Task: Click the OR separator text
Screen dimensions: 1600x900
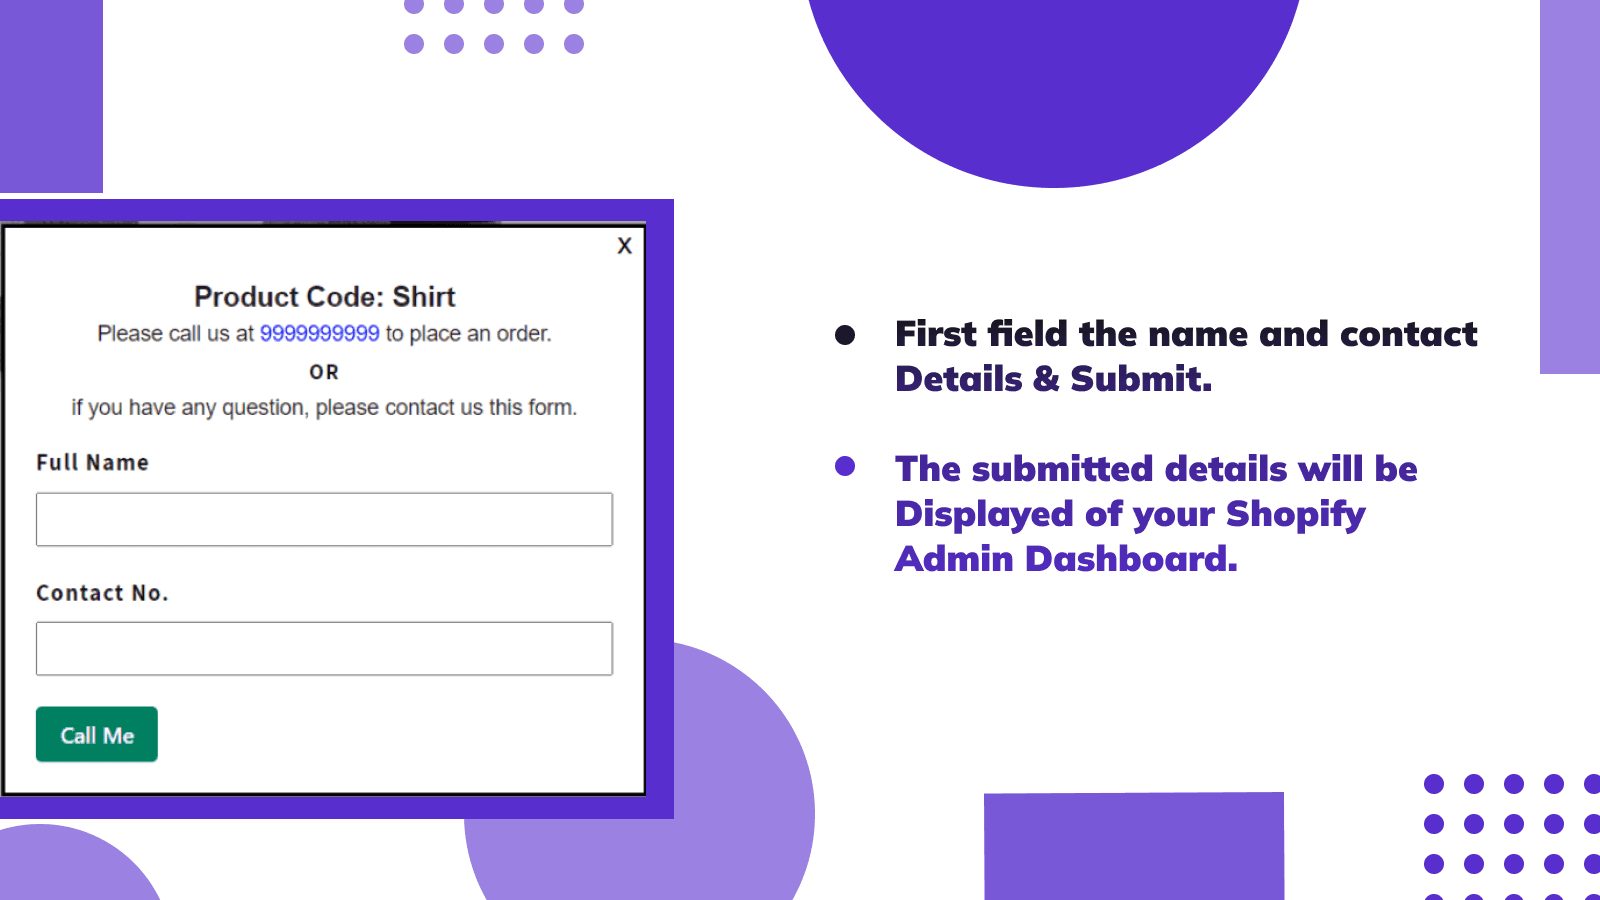Action: point(324,372)
